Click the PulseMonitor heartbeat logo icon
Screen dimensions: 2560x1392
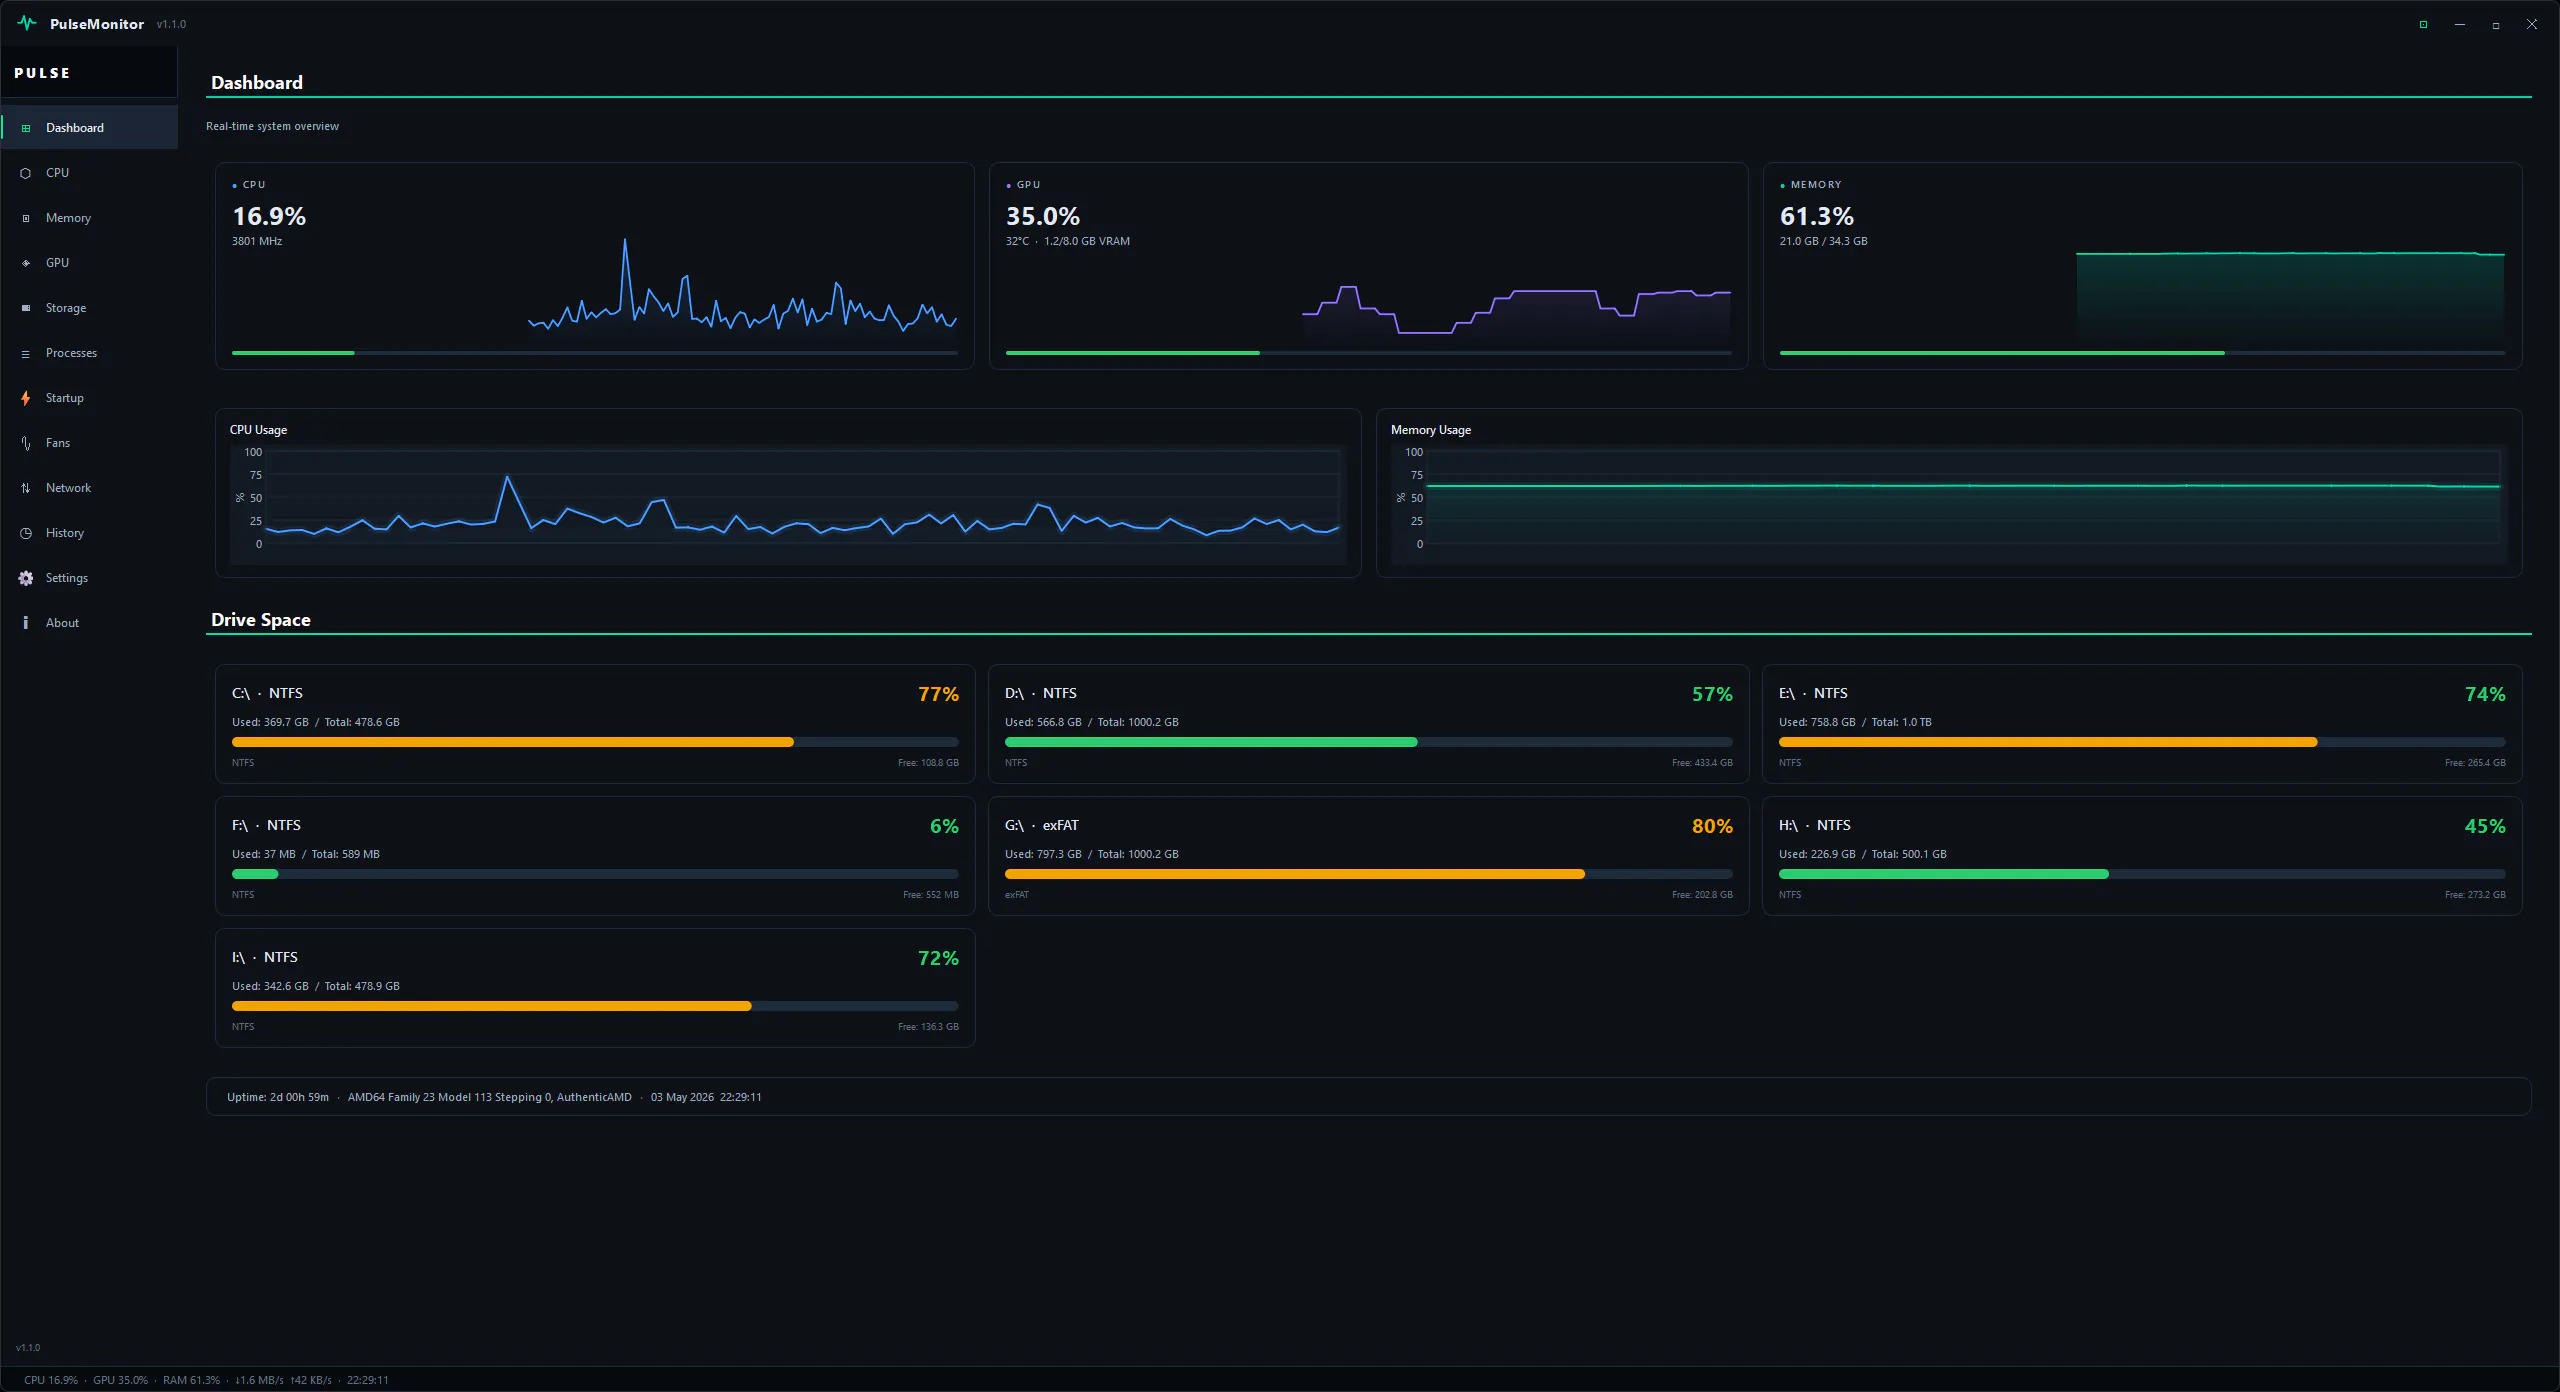(27, 23)
